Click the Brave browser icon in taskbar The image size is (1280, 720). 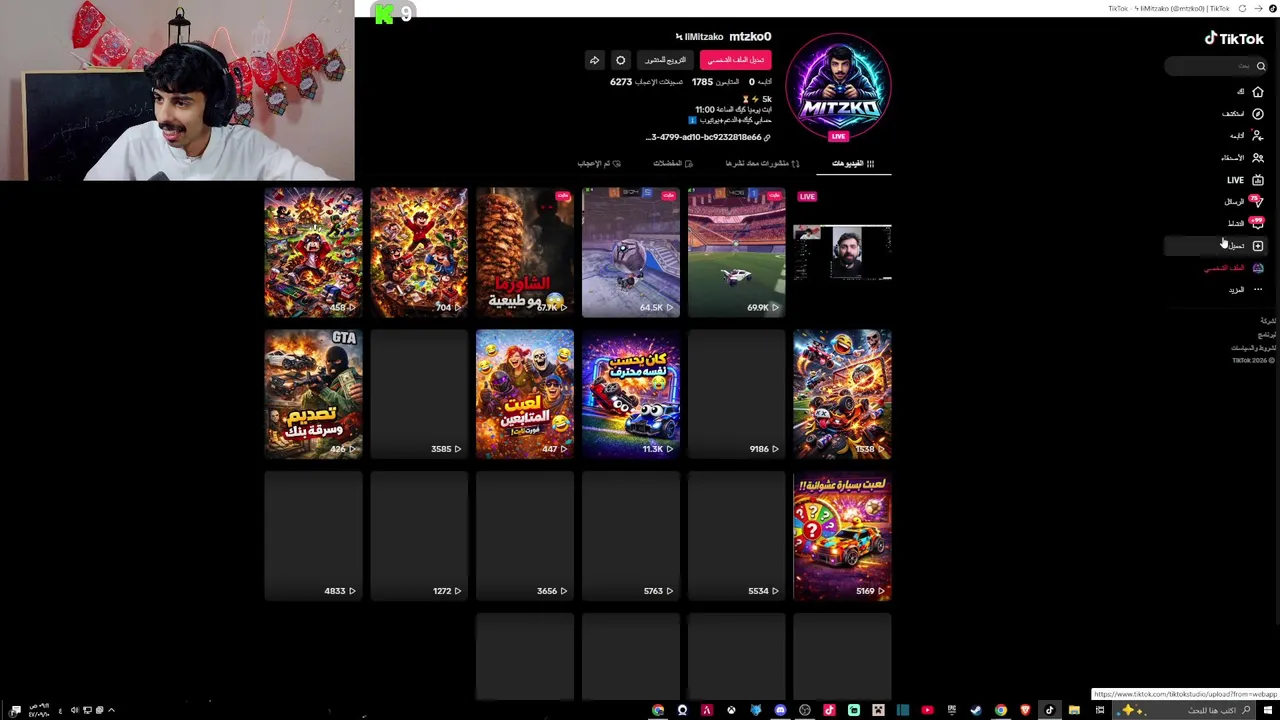pyautogui.click(x=1025, y=710)
